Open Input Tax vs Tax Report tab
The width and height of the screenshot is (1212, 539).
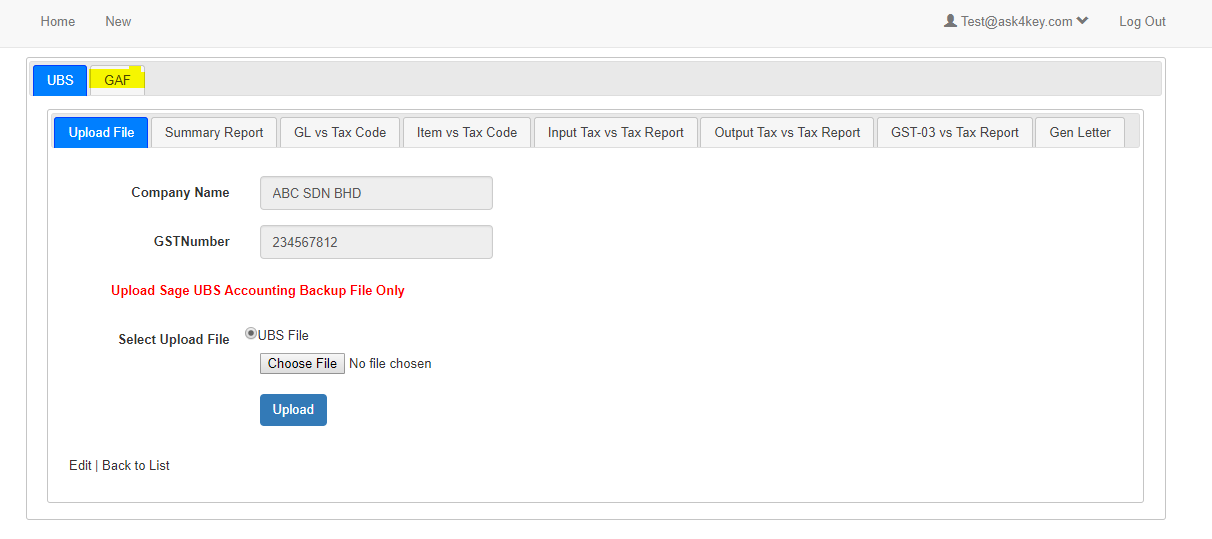[x=616, y=132]
